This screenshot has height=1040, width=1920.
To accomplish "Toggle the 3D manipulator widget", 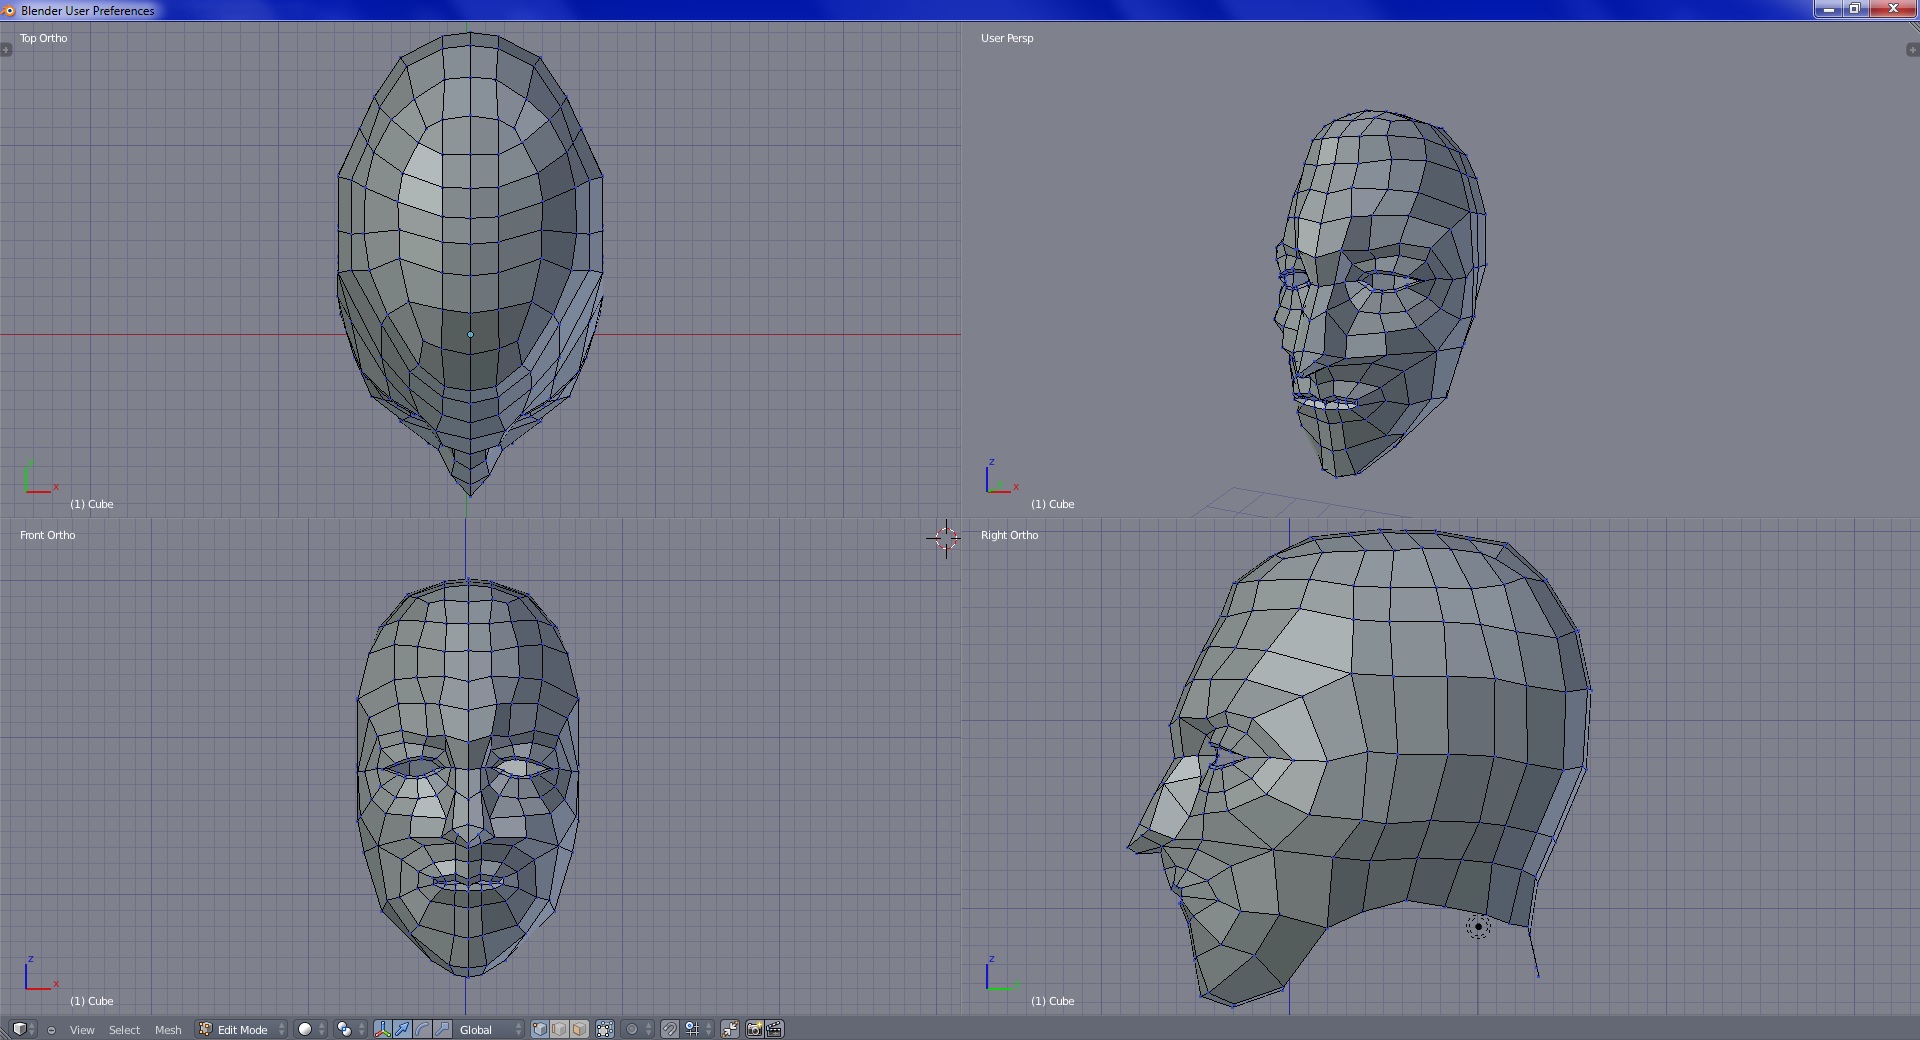I will coord(382,1030).
